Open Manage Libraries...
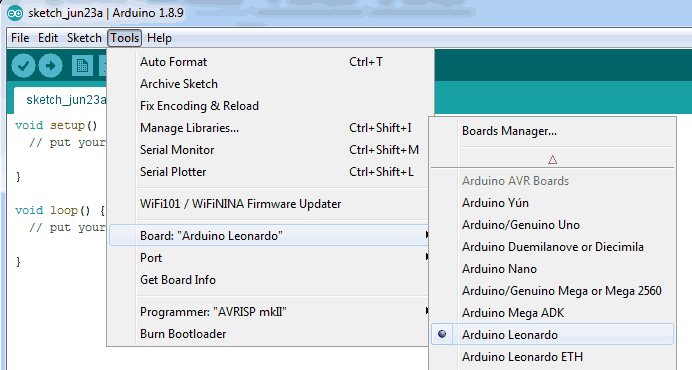 click(269, 128)
